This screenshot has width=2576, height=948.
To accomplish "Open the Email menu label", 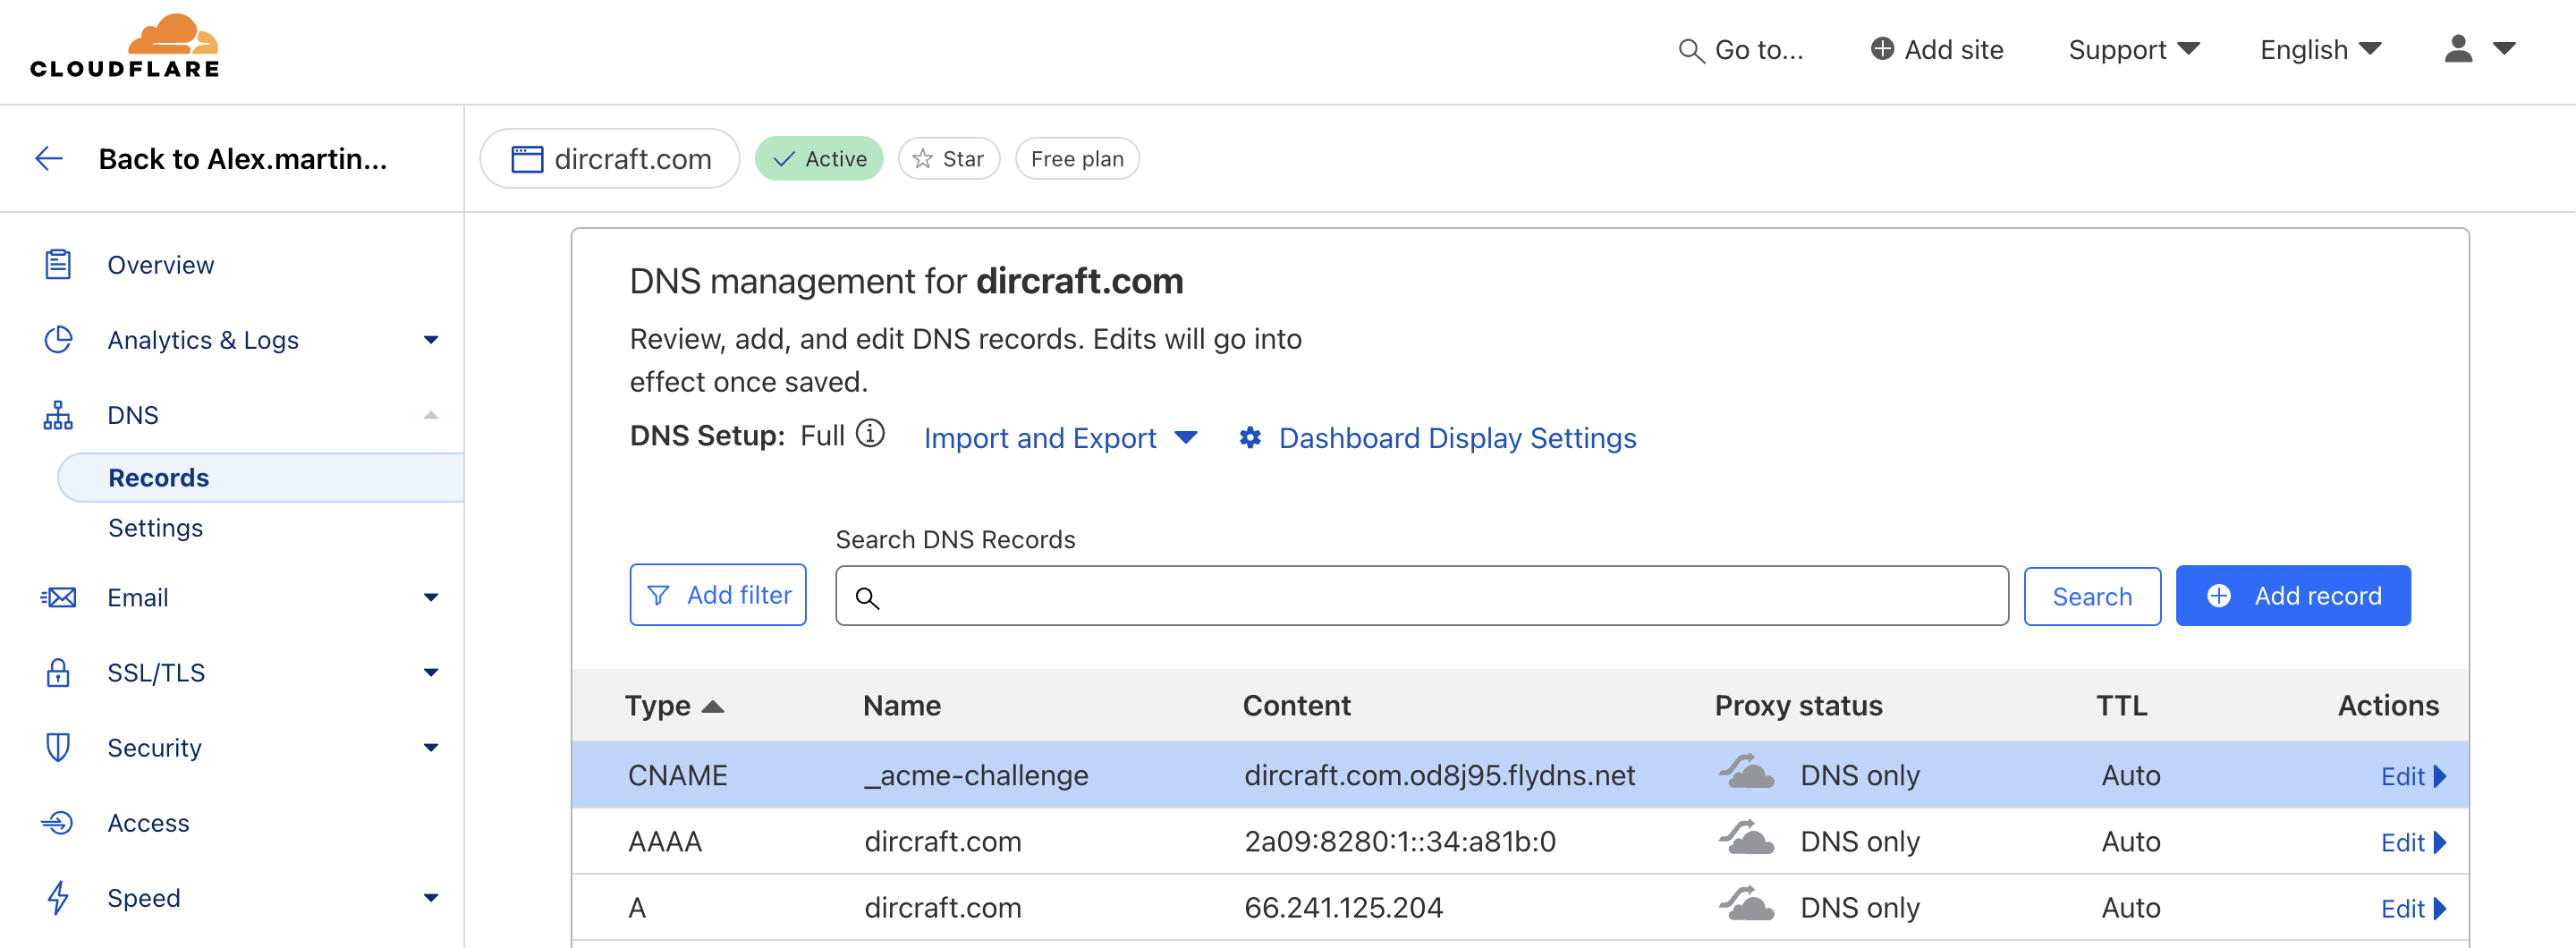I will [x=137, y=597].
